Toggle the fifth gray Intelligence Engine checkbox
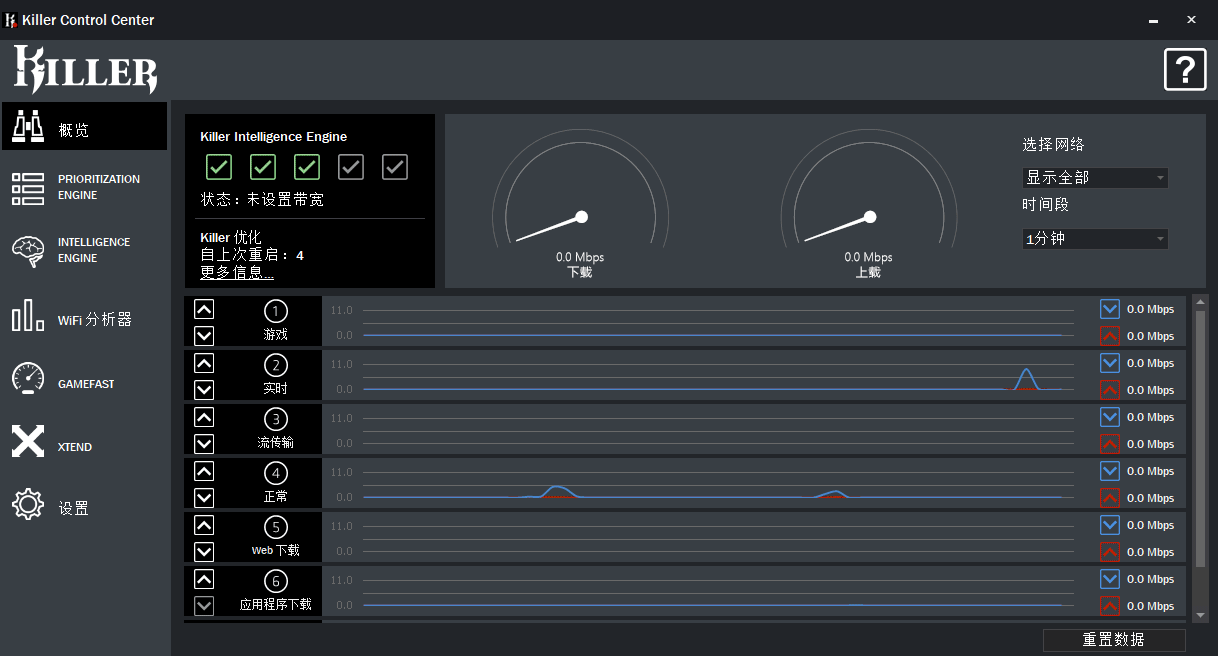 [x=395, y=167]
